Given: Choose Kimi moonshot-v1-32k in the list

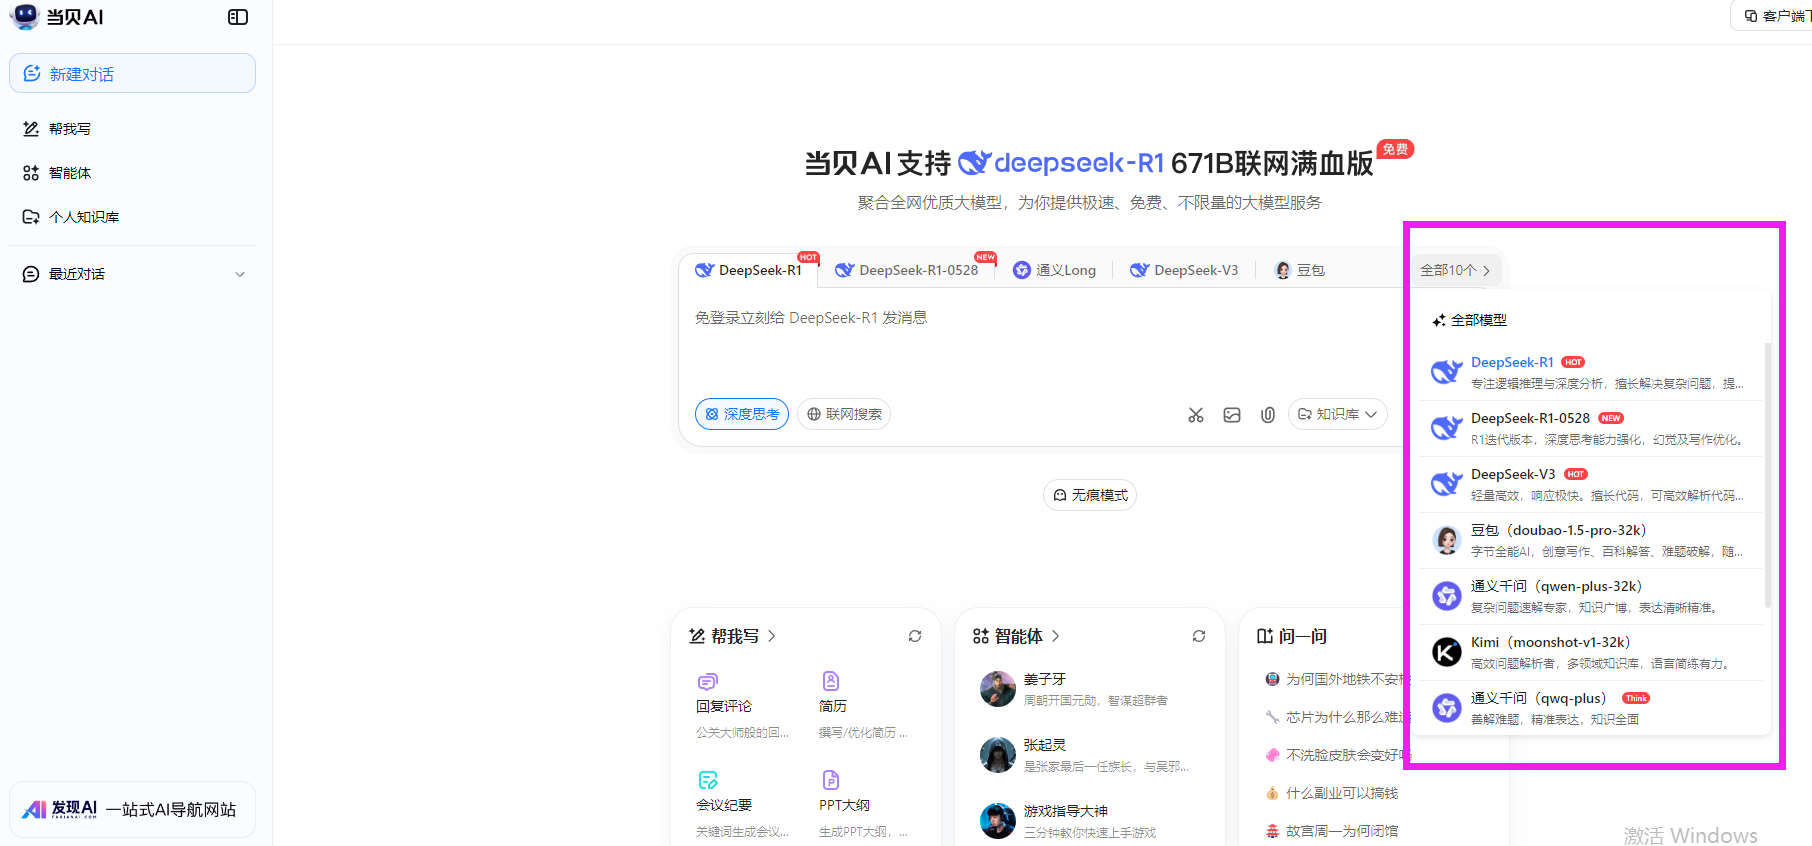Looking at the screenshot, I should [x=1592, y=652].
